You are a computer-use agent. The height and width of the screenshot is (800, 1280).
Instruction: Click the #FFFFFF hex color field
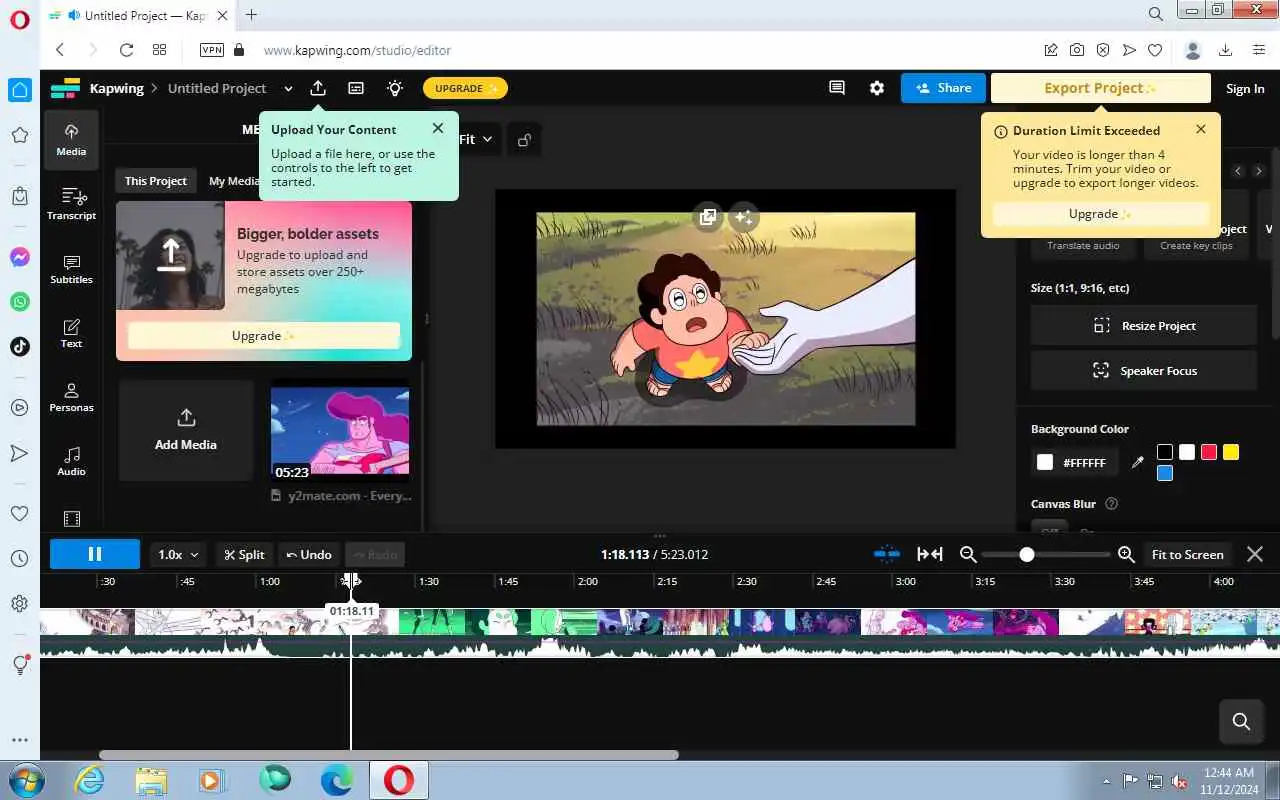pos(1084,462)
